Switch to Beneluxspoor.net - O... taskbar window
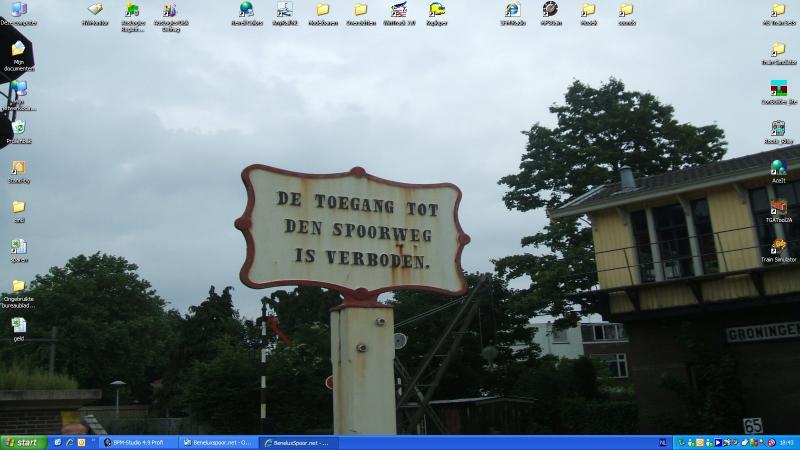800x450 pixels. point(218,443)
